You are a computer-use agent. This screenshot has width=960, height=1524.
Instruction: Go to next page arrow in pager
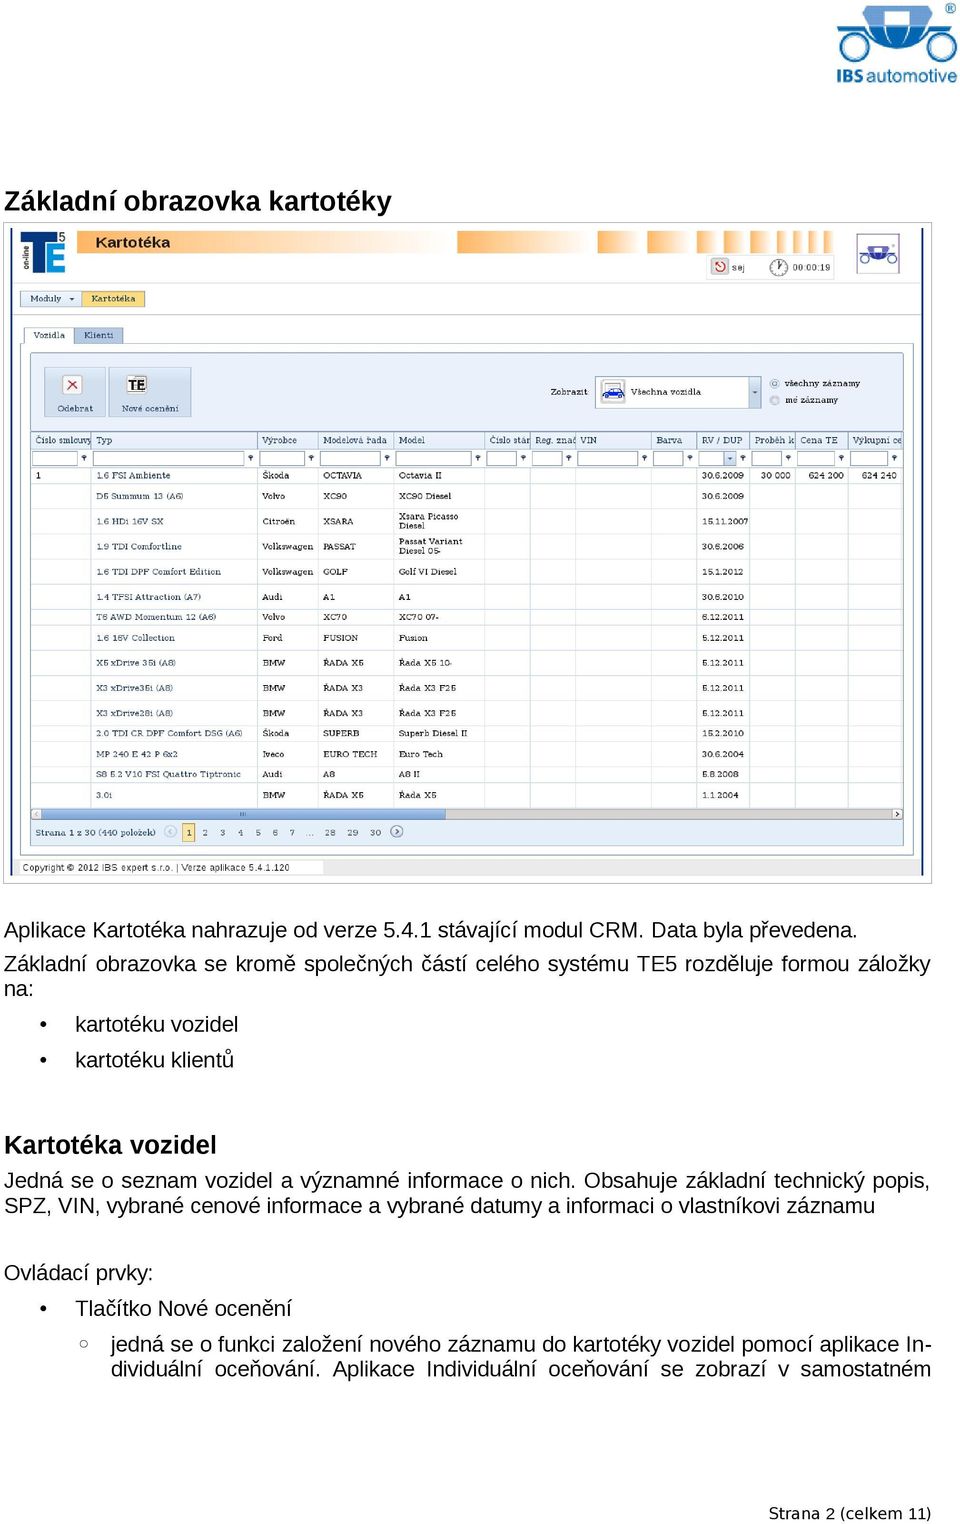click(397, 832)
